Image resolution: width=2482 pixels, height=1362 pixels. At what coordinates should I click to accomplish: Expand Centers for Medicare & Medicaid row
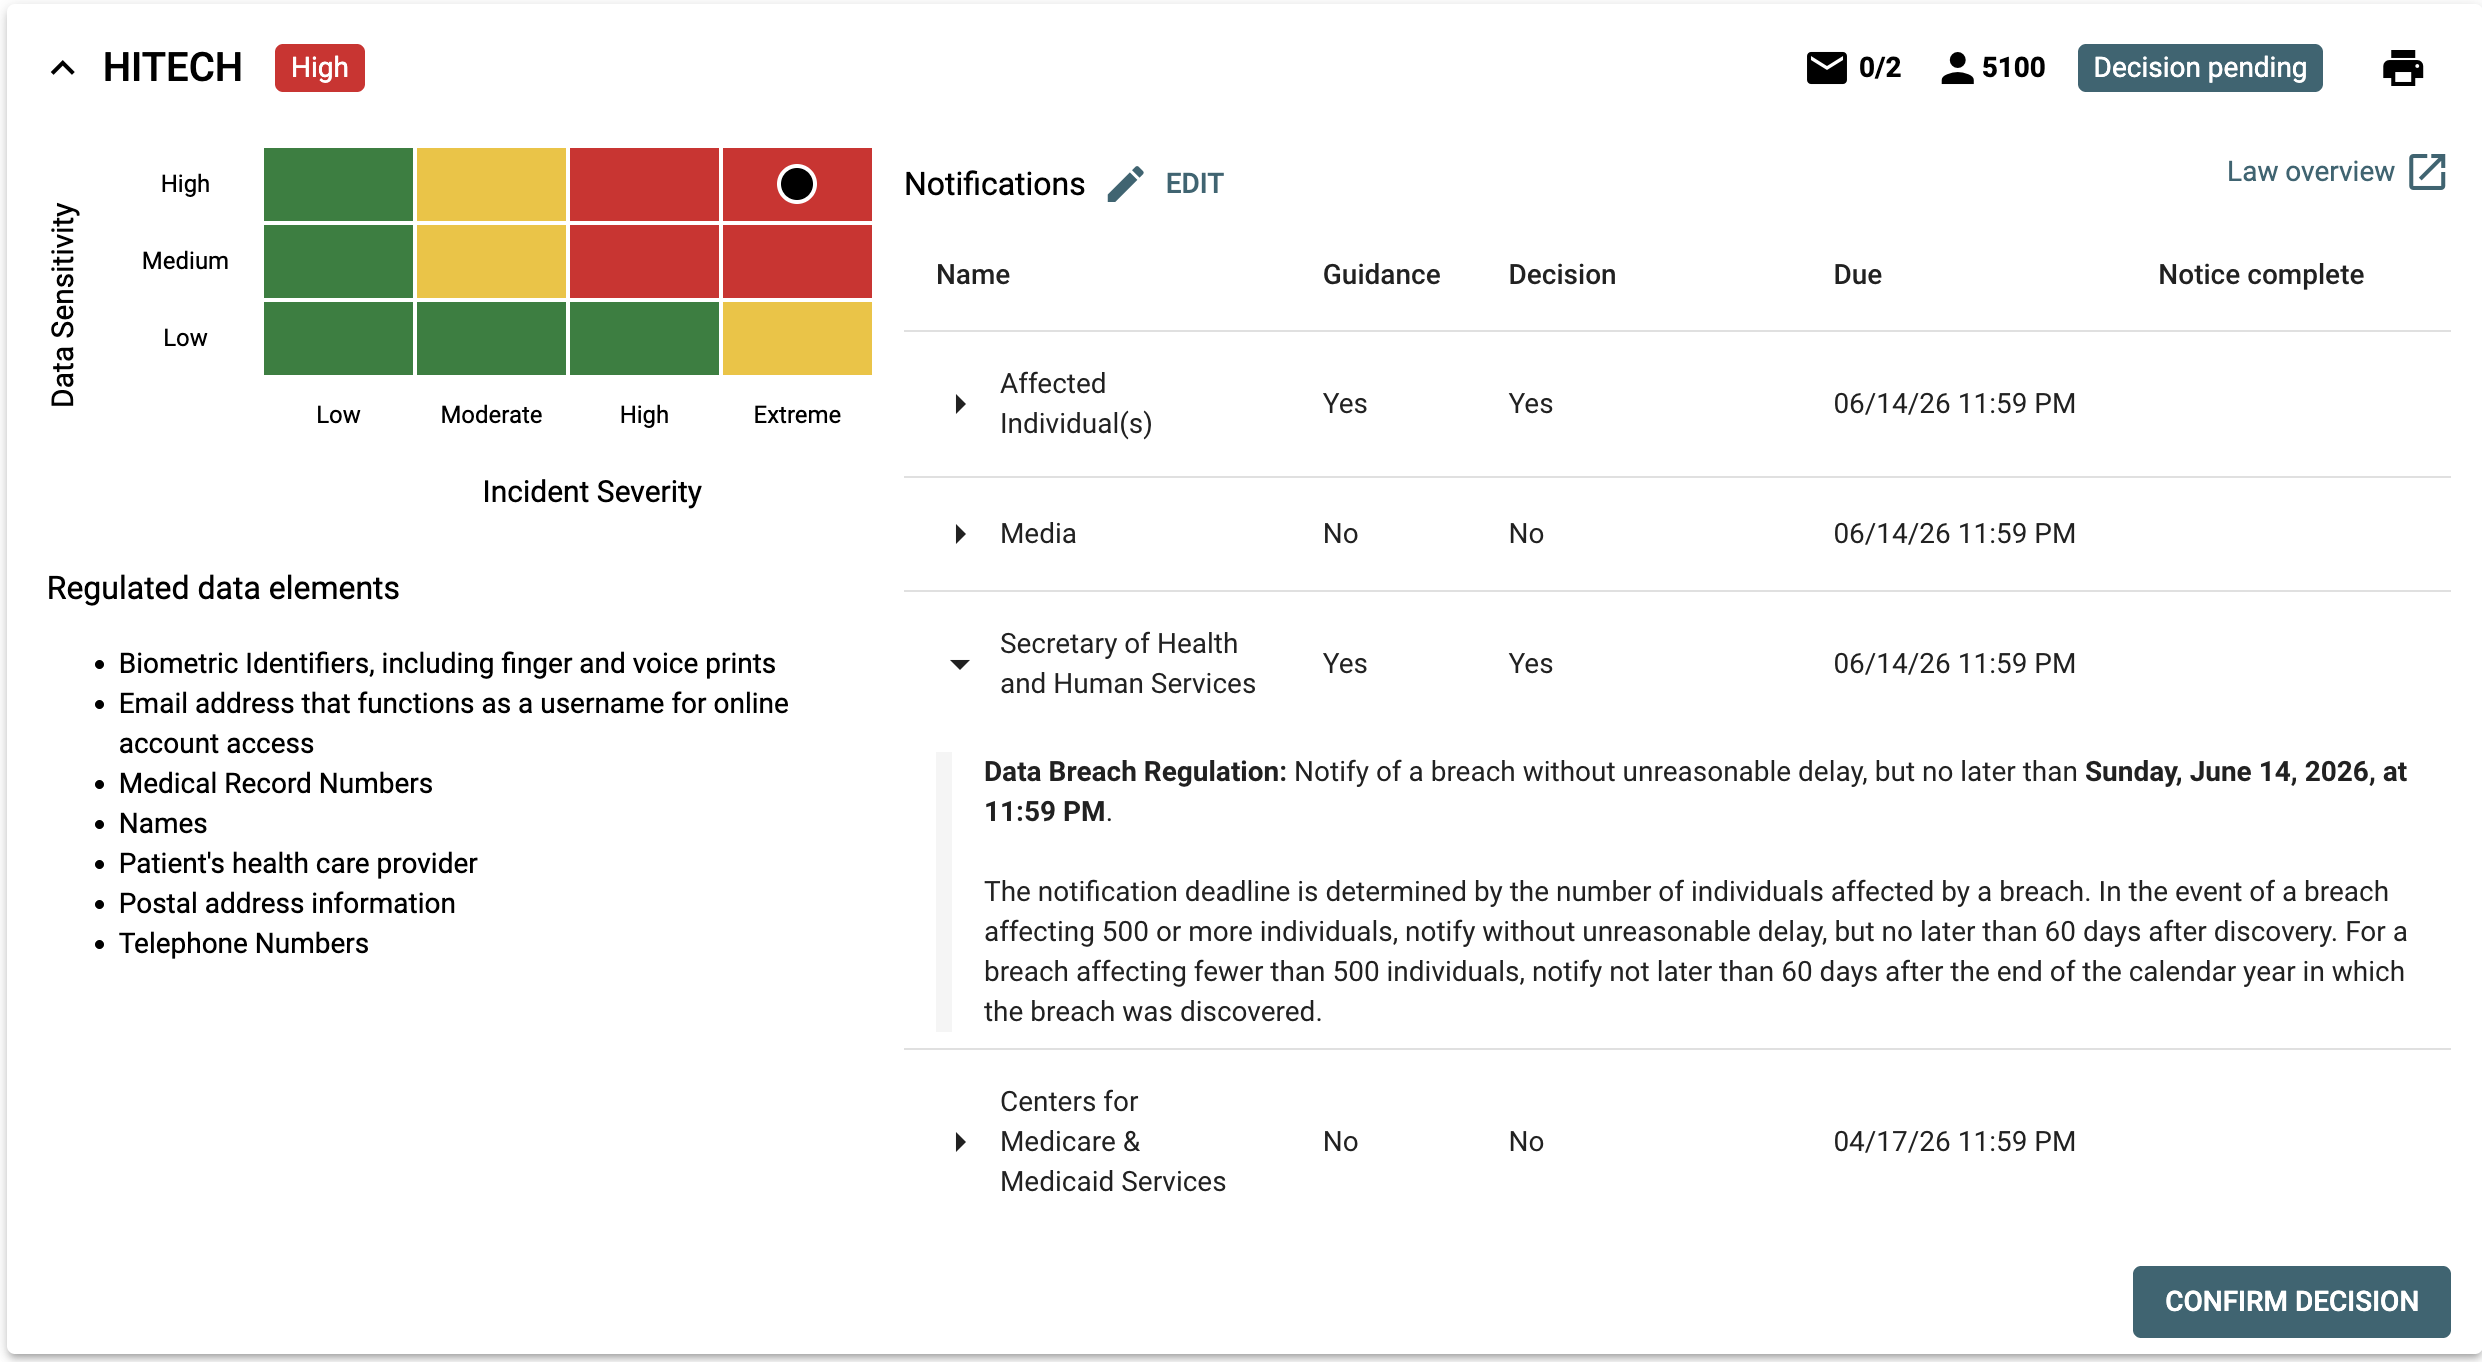pyautogui.click(x=960, y=1142)
